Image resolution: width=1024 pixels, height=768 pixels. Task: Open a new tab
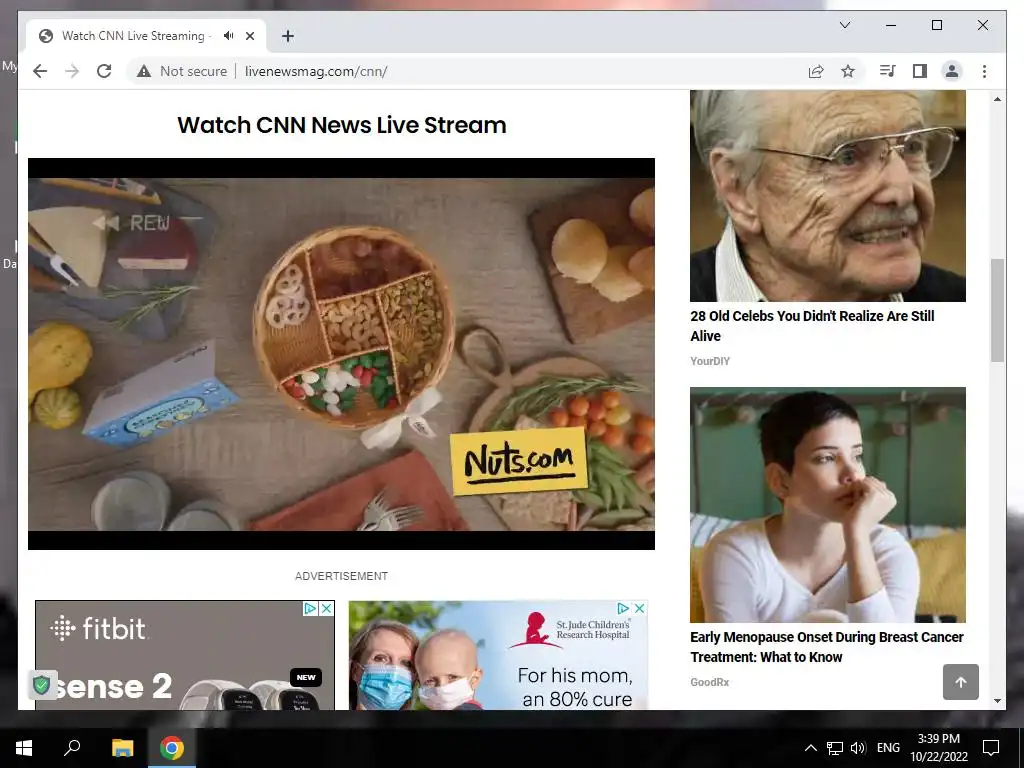pyautogui.click(x=288, y=36)
